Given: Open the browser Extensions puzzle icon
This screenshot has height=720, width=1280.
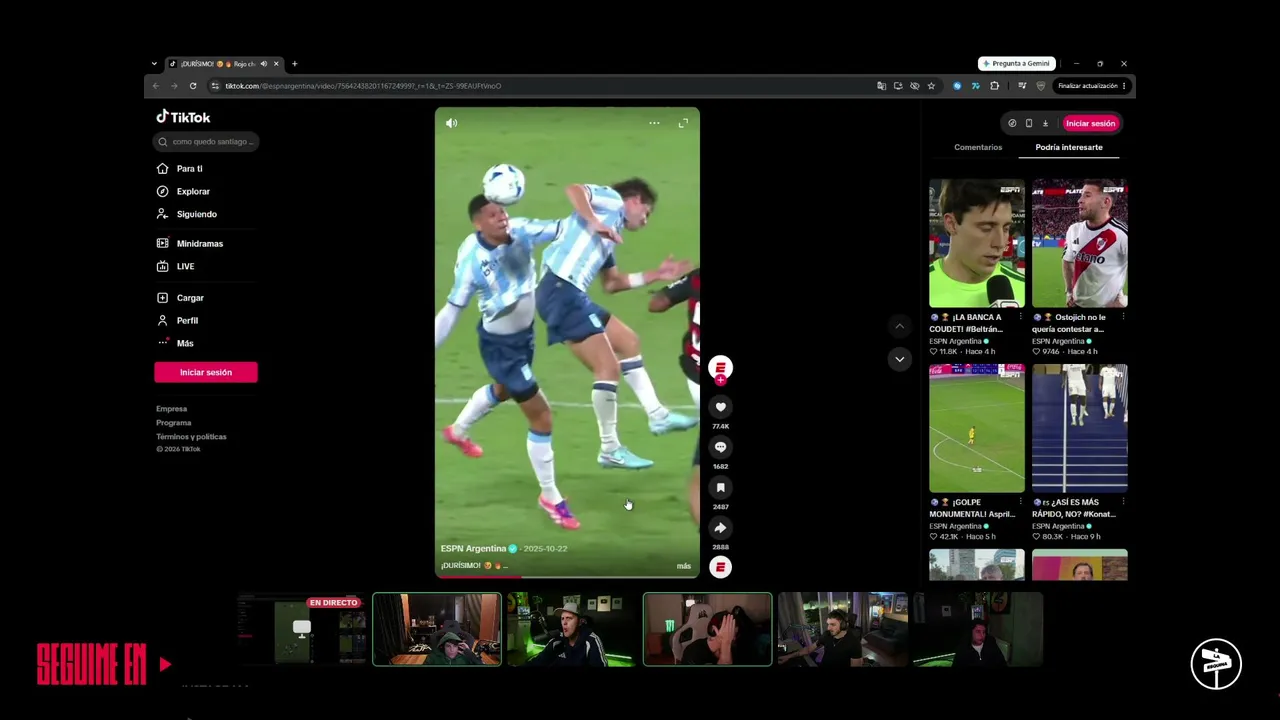Looking at the screenshot, I should click(994, 86).
